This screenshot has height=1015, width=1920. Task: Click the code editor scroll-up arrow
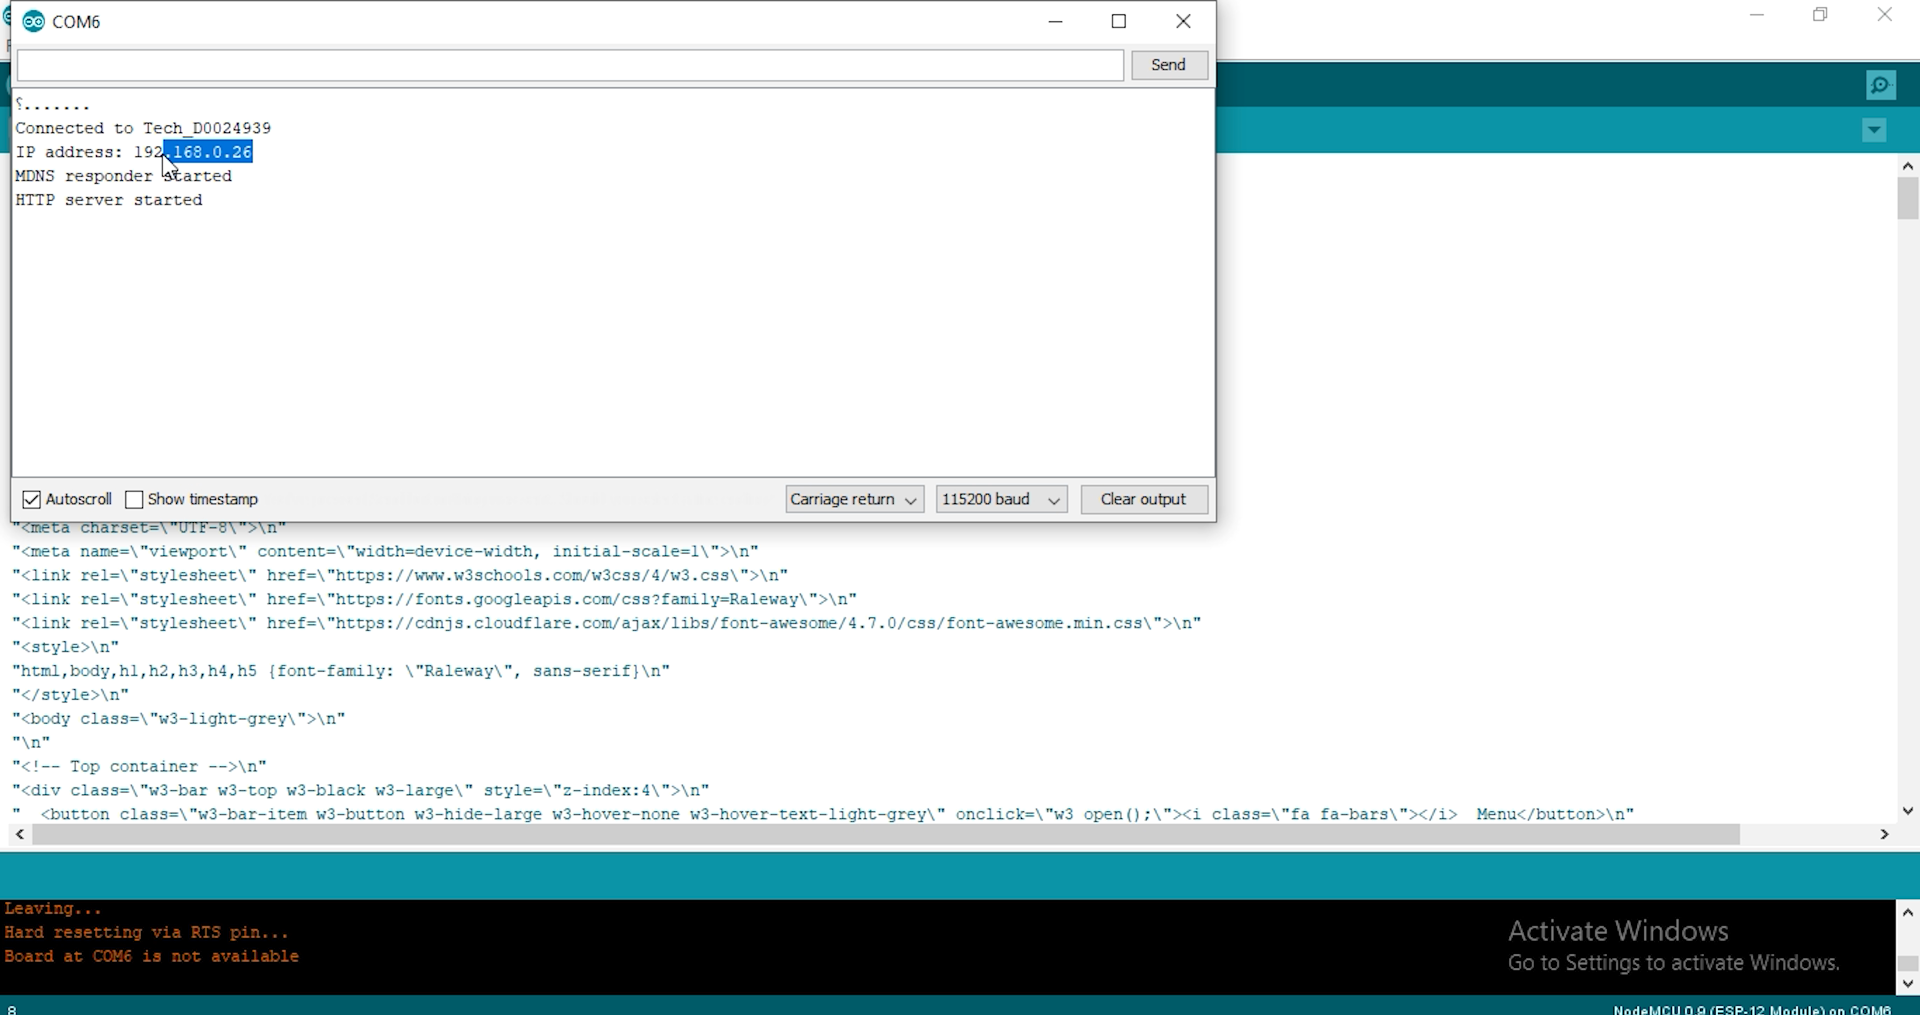point(1907,167)
